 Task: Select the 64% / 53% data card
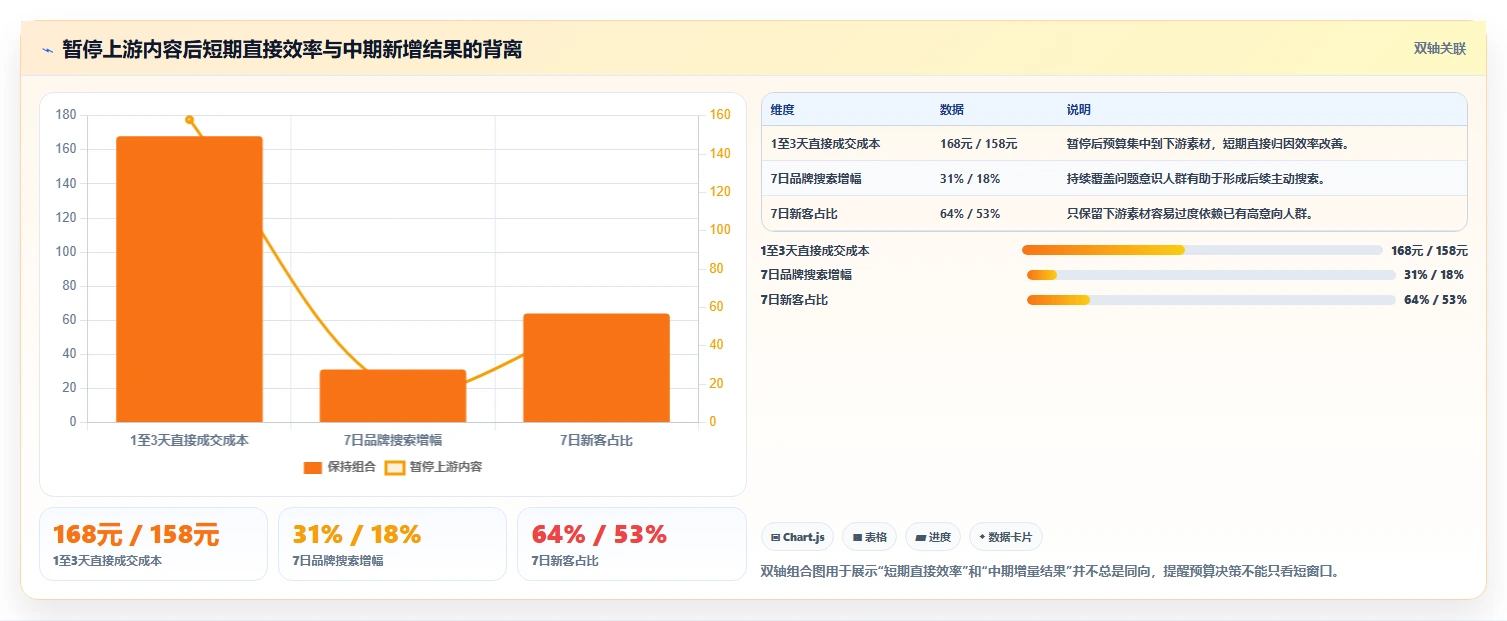(x=631, y=544)
